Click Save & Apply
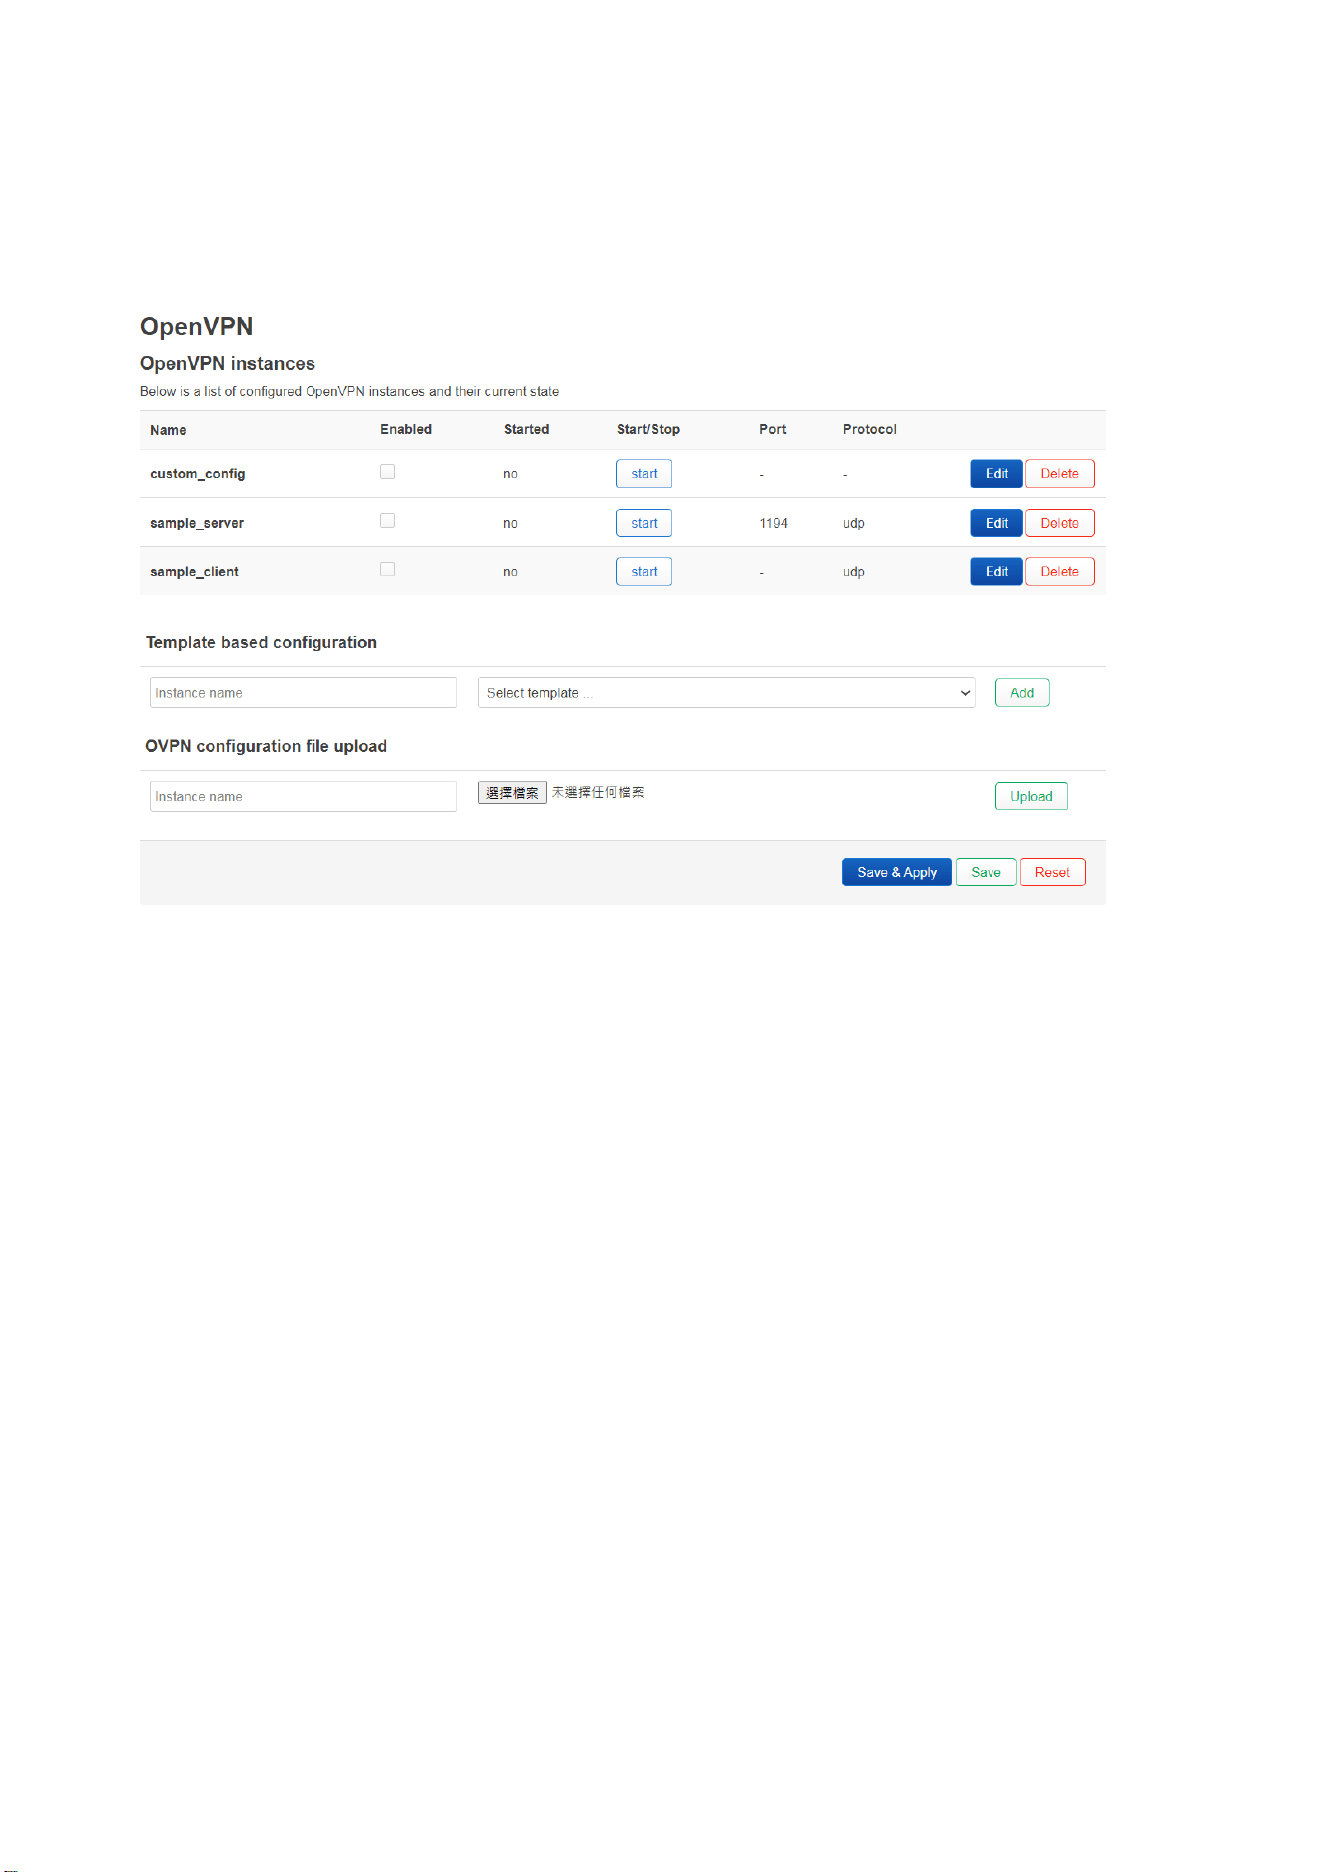 897,873
